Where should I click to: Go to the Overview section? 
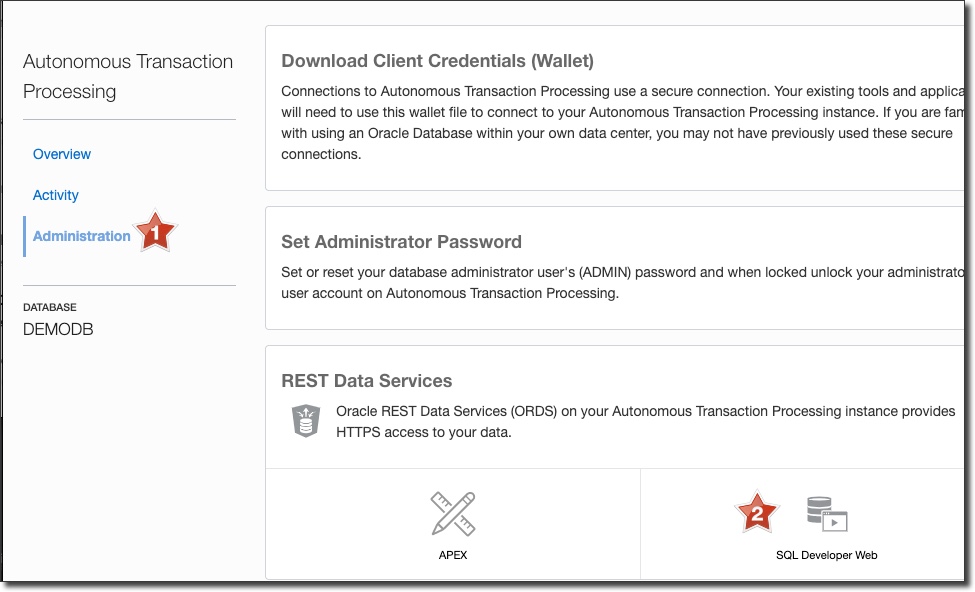62,154
